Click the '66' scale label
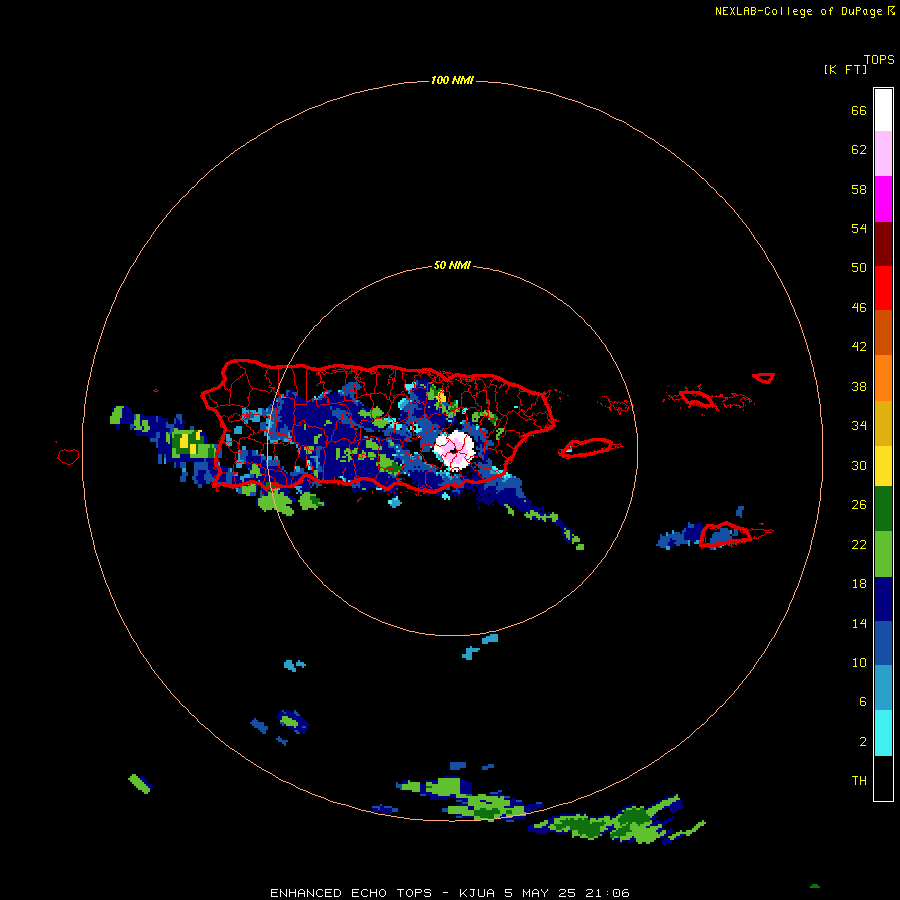 click(859, 111)
